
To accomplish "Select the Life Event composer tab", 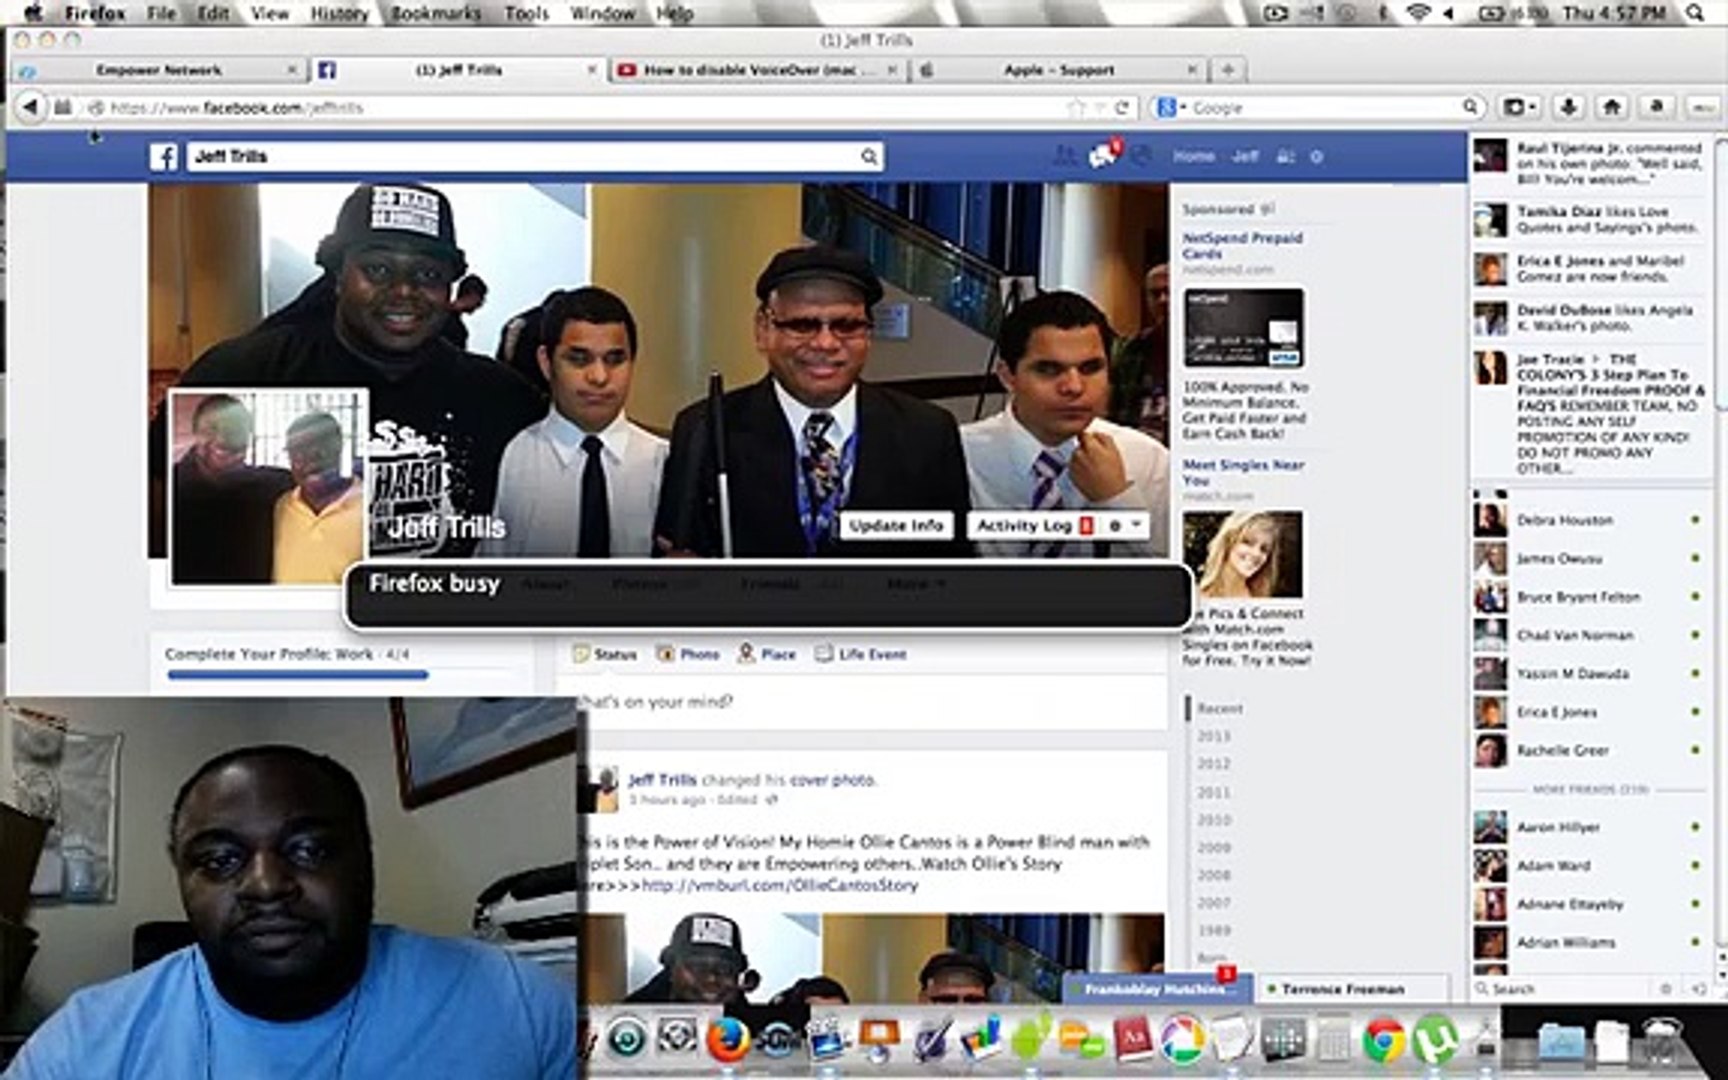I will click(860, 654).
